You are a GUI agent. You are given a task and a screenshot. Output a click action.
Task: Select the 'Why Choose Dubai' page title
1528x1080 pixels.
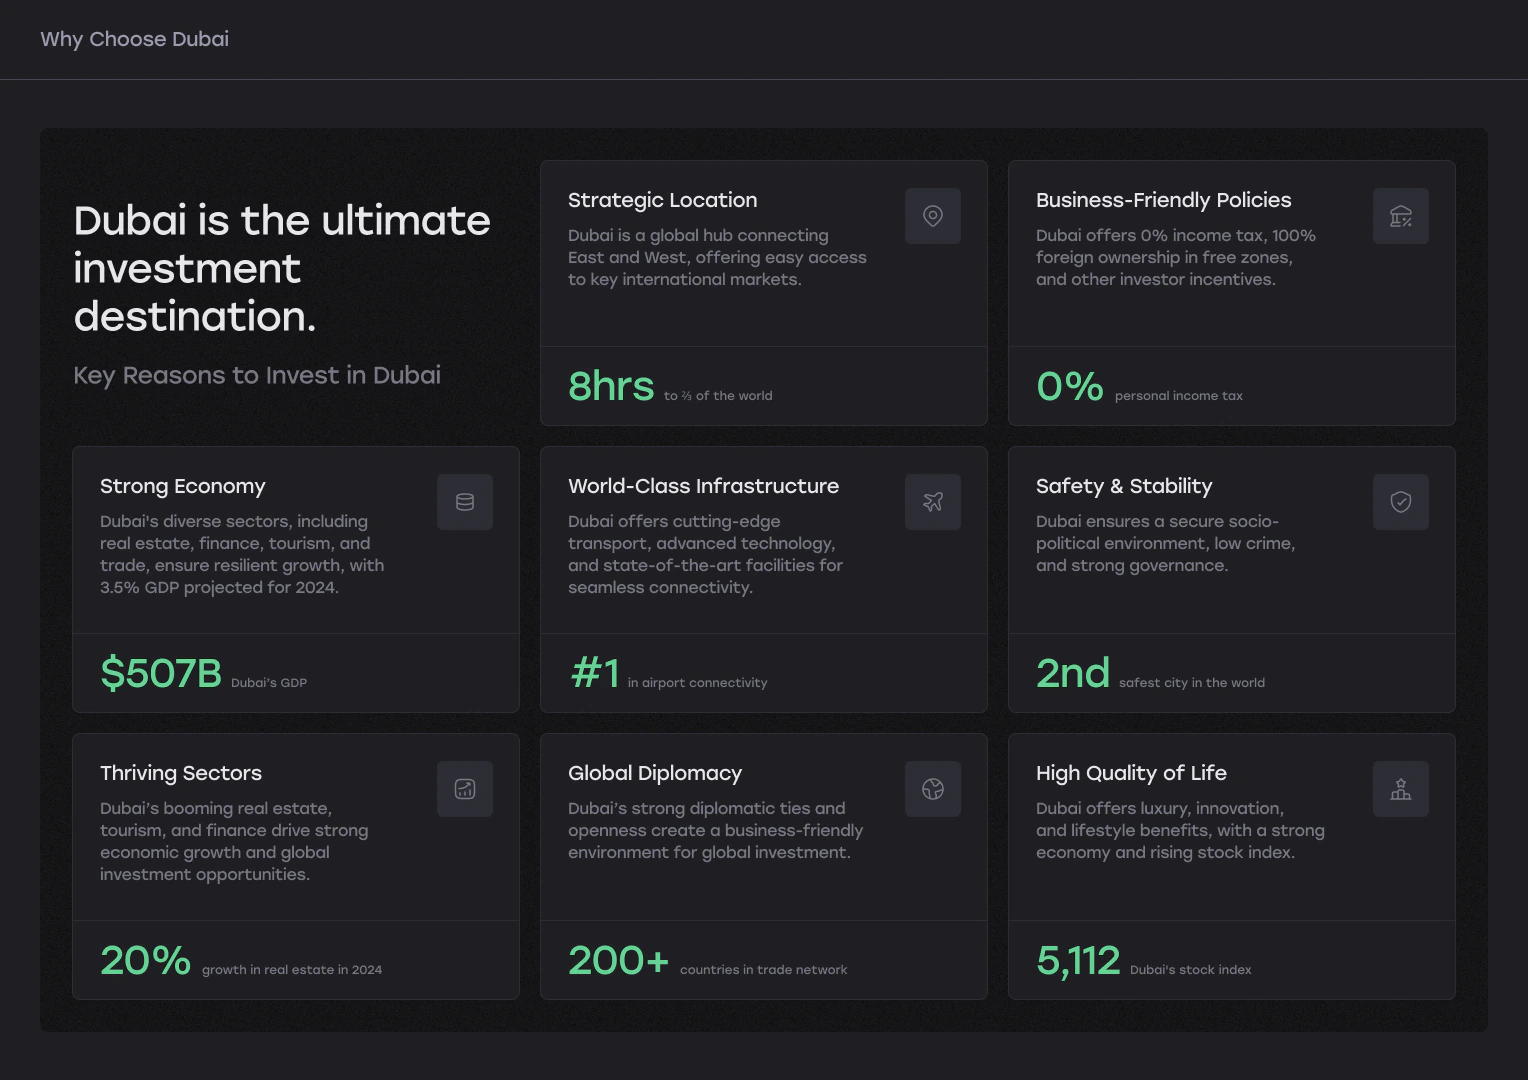(135, 39)
